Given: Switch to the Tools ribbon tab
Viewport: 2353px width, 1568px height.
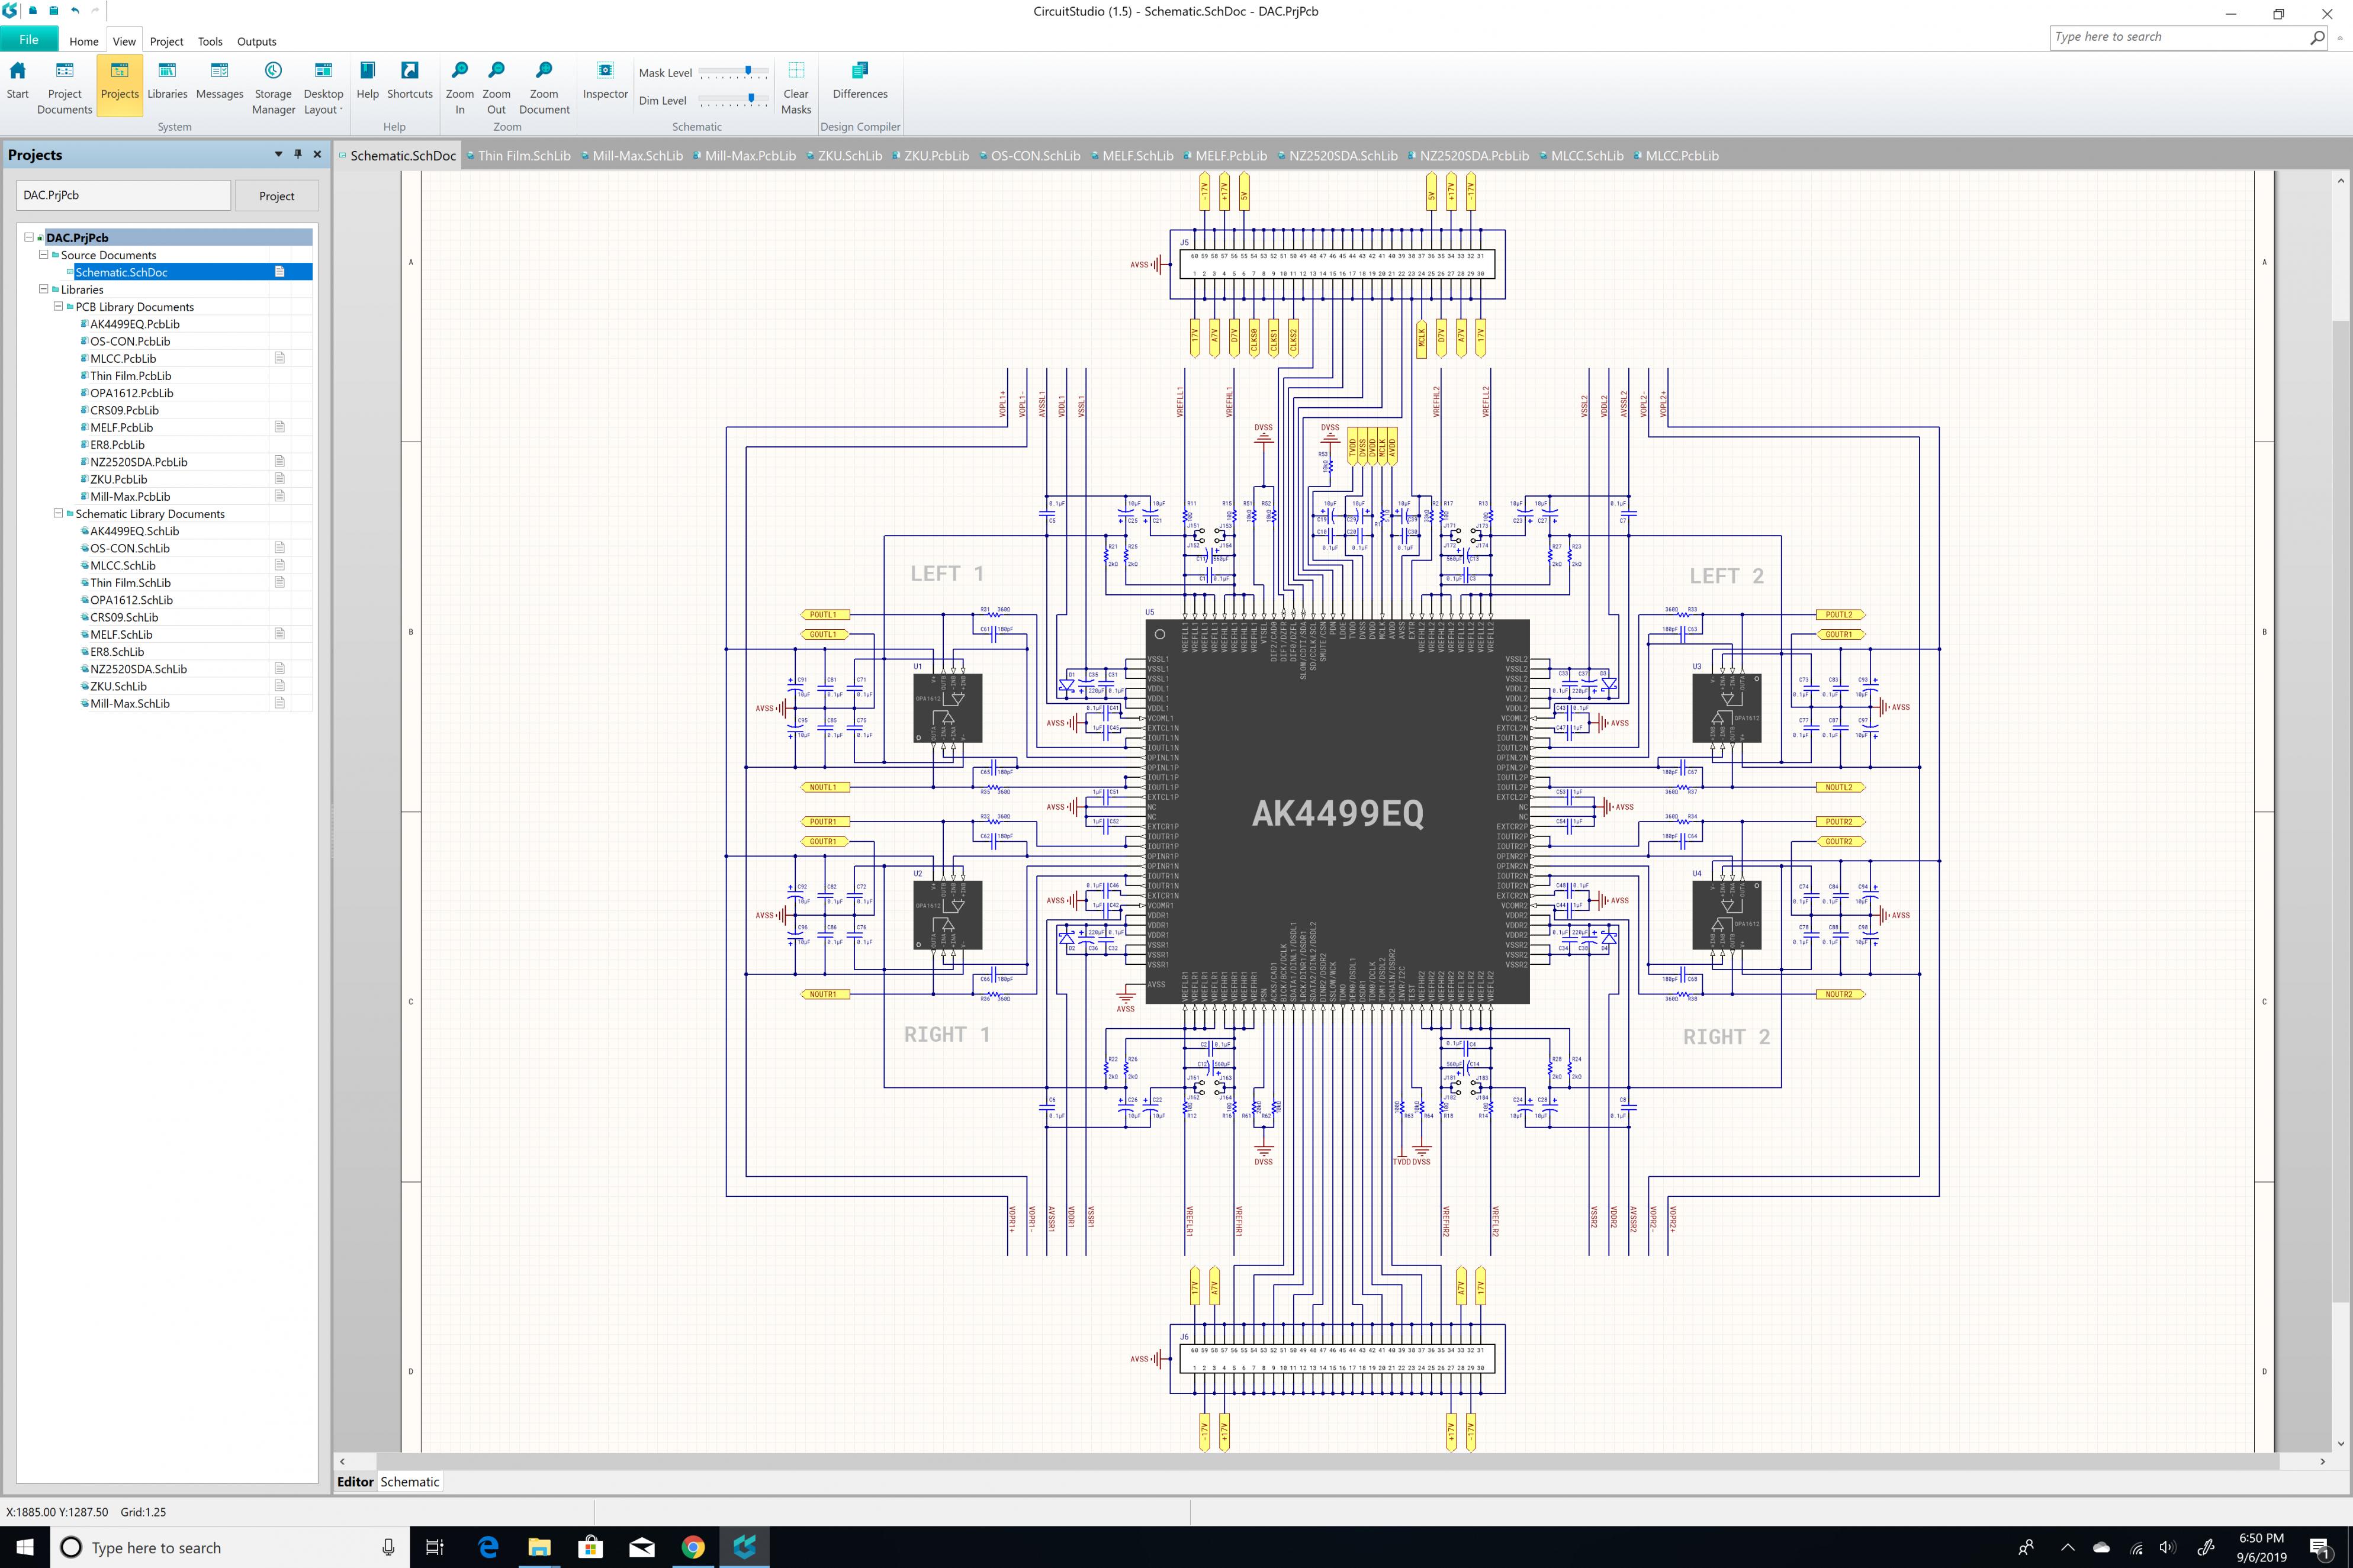Looking at the screenshot, I should coord(210,41).
